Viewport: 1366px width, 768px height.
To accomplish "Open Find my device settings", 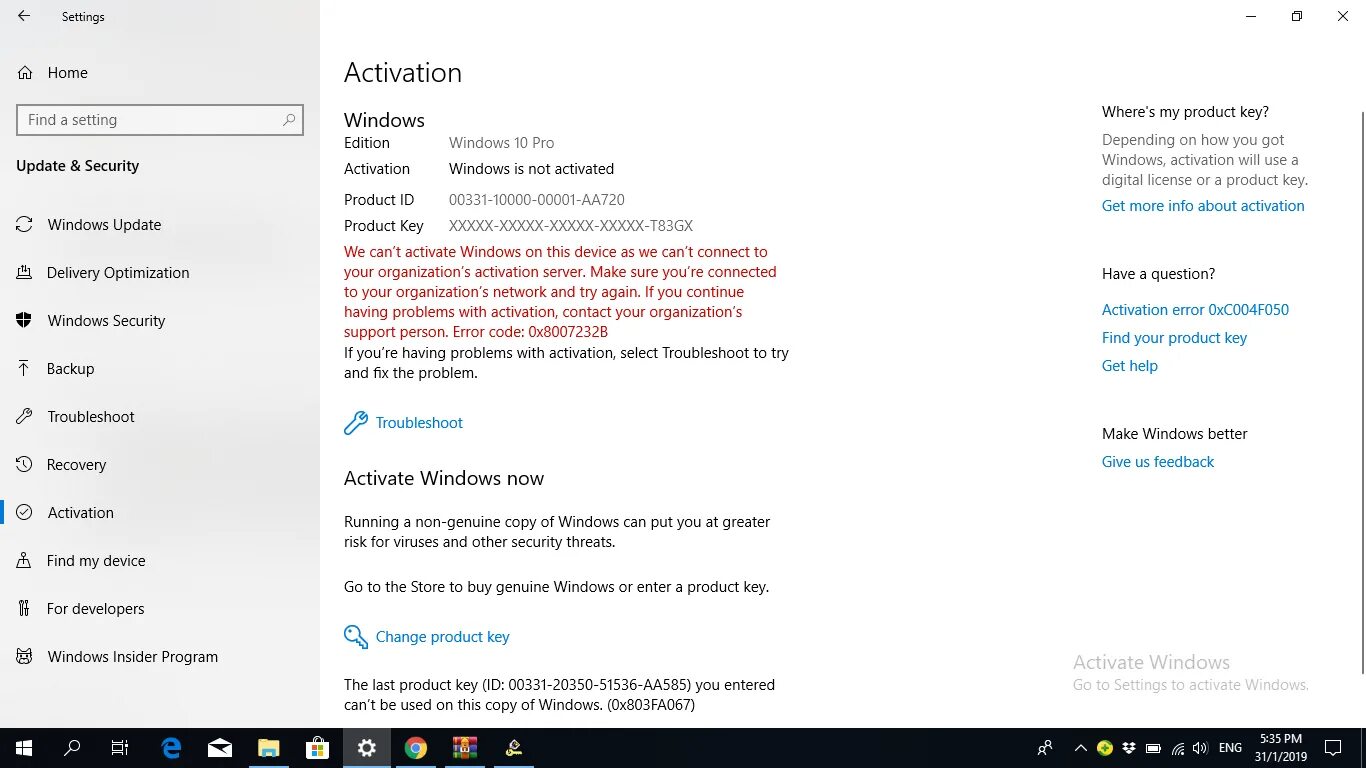I will 160,560.
